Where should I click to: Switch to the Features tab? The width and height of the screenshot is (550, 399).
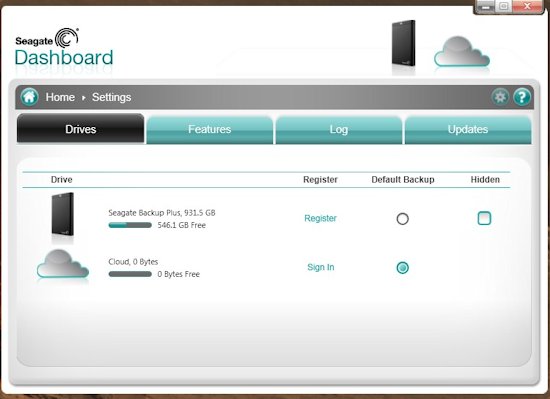(x=209, y=129)
